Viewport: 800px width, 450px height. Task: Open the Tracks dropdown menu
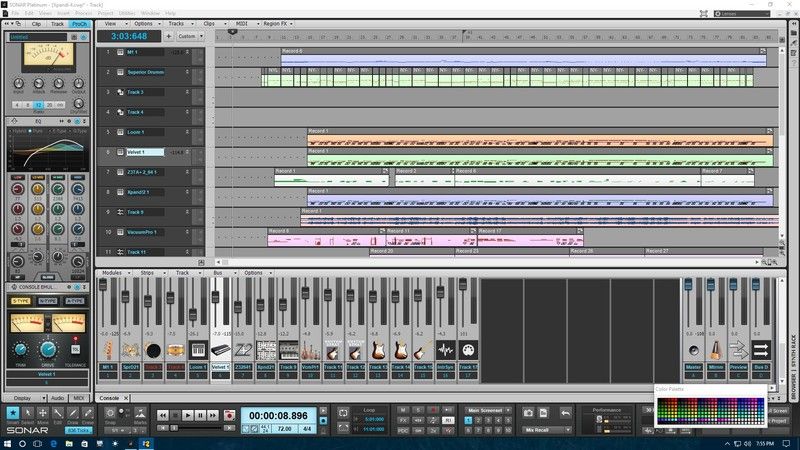[x=181, y=23]
